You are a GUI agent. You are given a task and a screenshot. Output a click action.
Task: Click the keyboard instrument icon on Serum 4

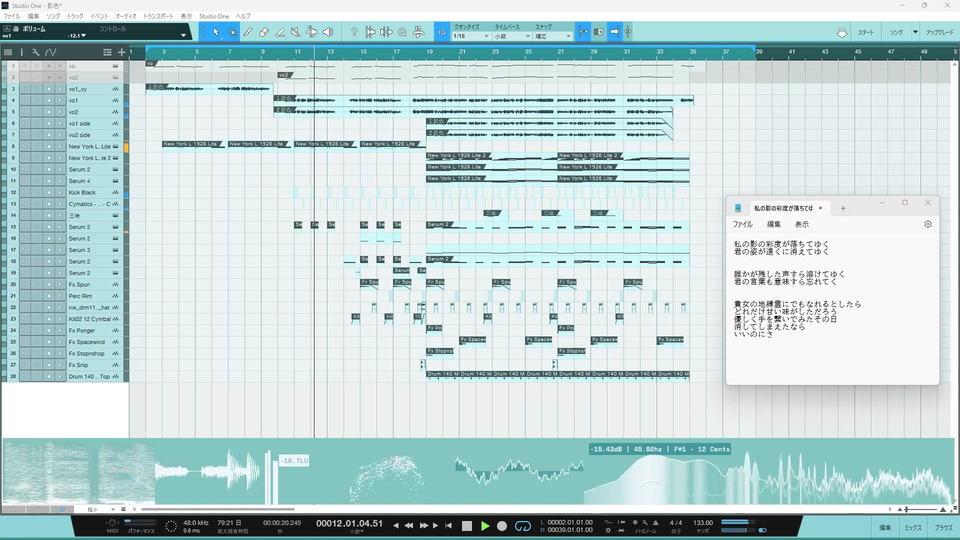tap(115, 181)
